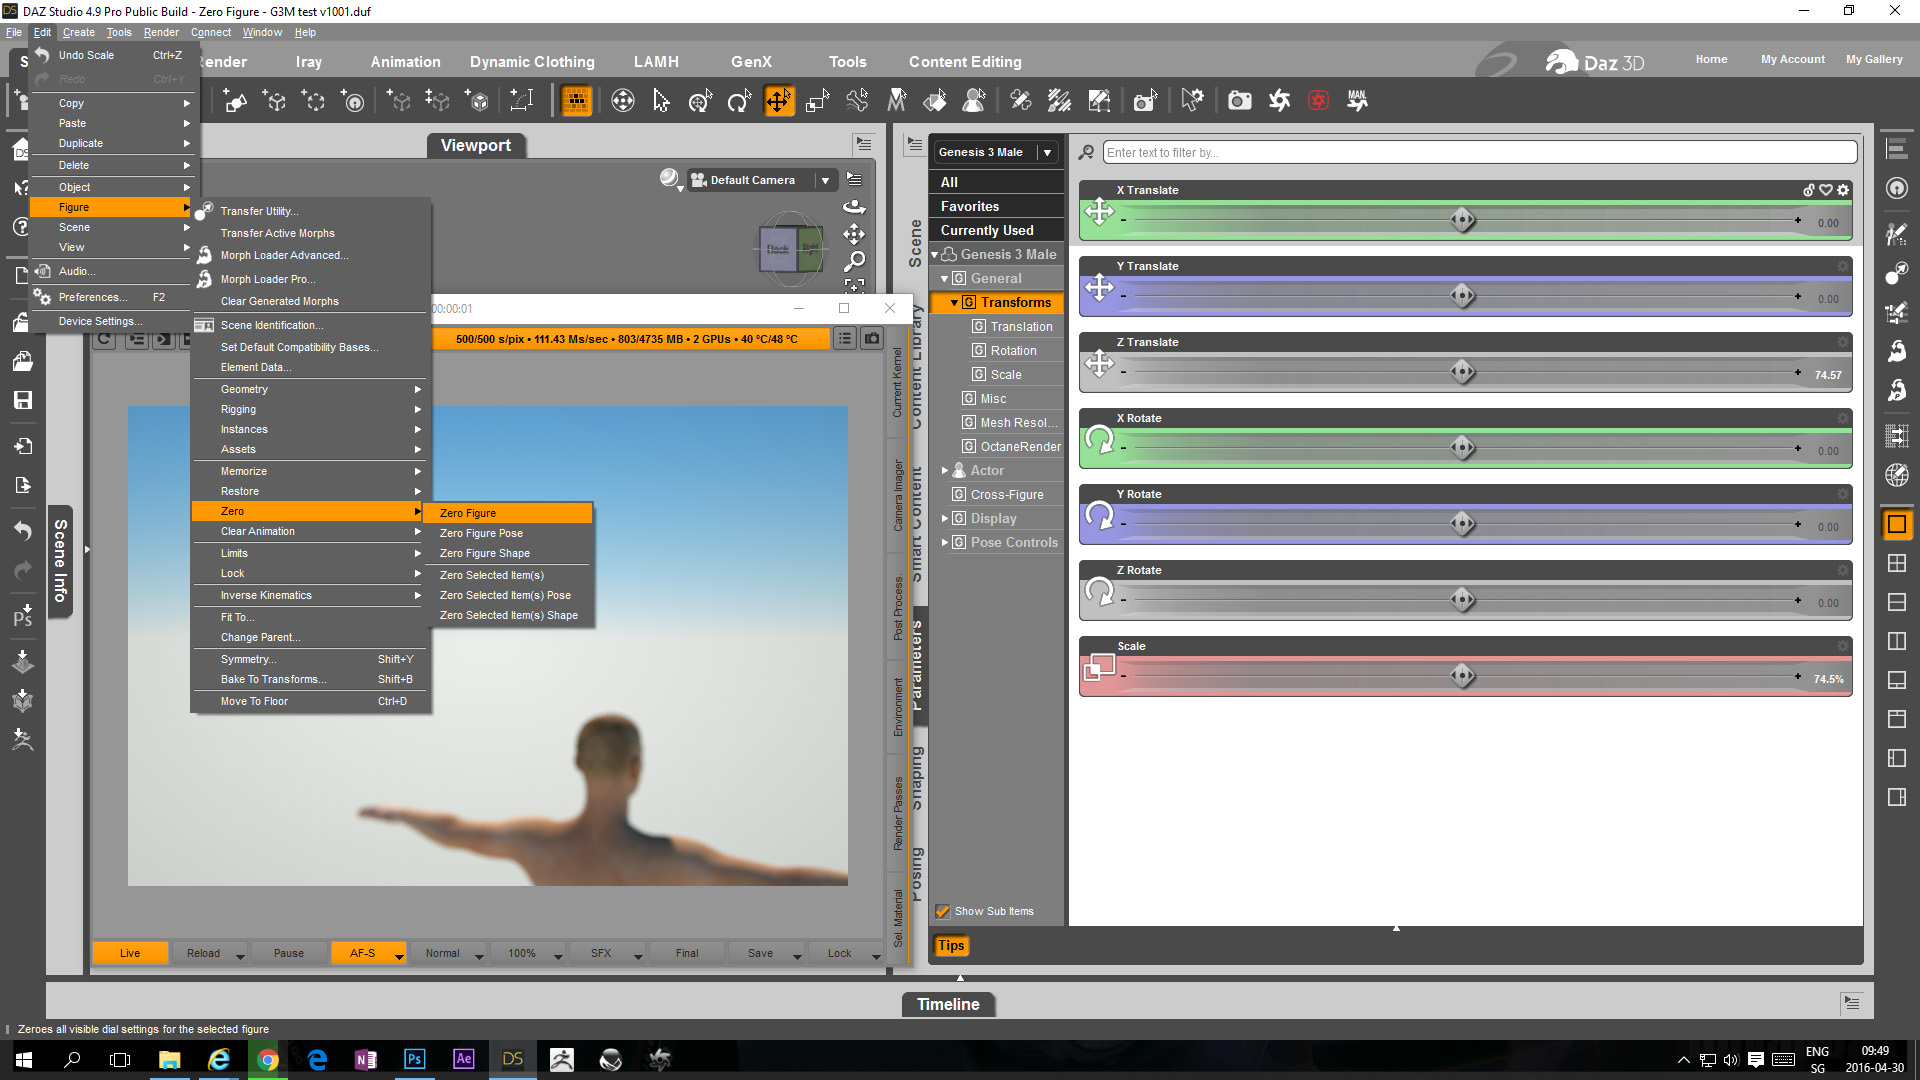This screenshot has width=1920, height=1080.
Task: Toggle lock icon on X Translate
Action: pos(1808,190)
